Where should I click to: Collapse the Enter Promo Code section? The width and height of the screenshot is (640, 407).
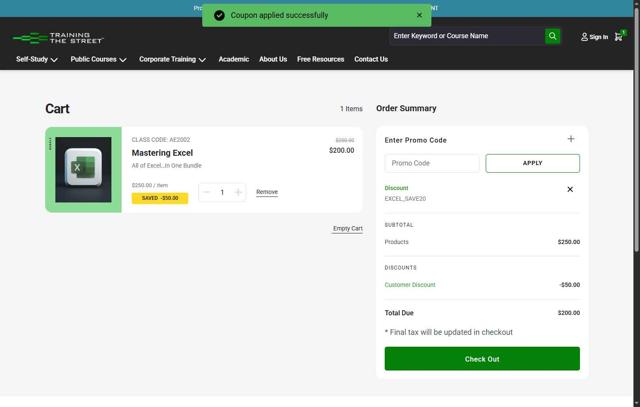(x=571, y=139)
